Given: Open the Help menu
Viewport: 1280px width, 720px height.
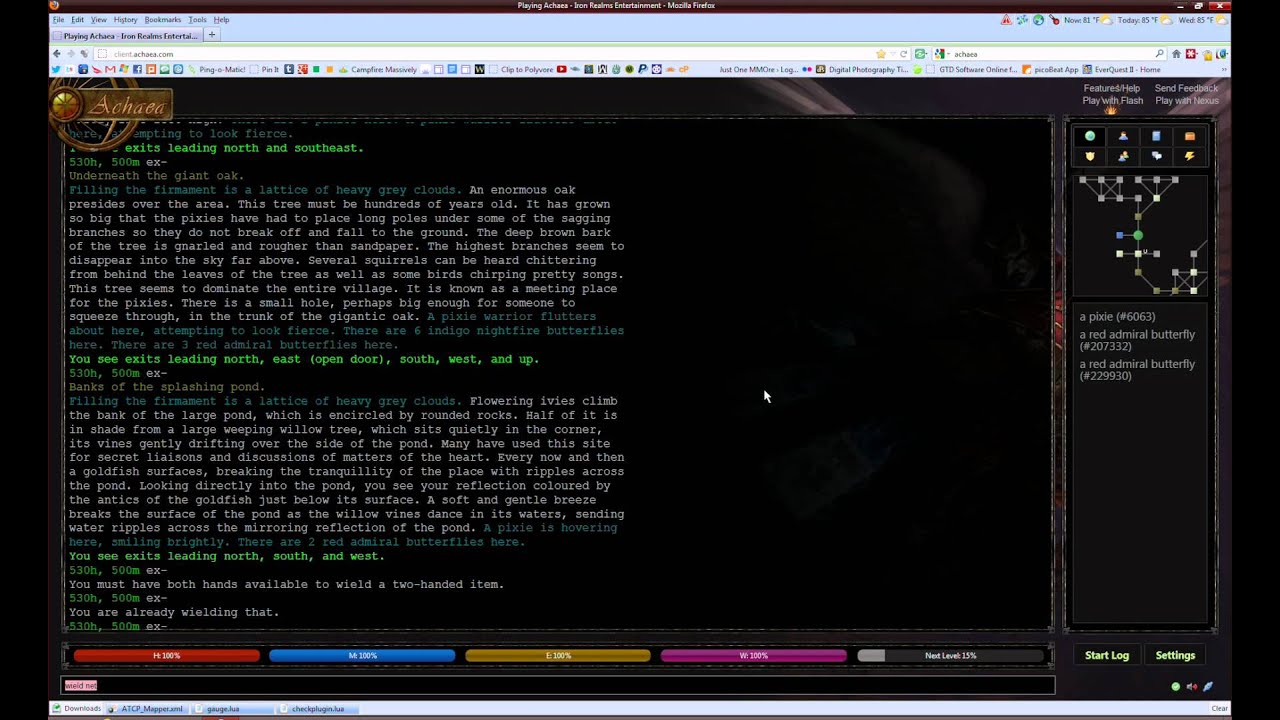Looking at the screenshot, I should coord(221,19).
